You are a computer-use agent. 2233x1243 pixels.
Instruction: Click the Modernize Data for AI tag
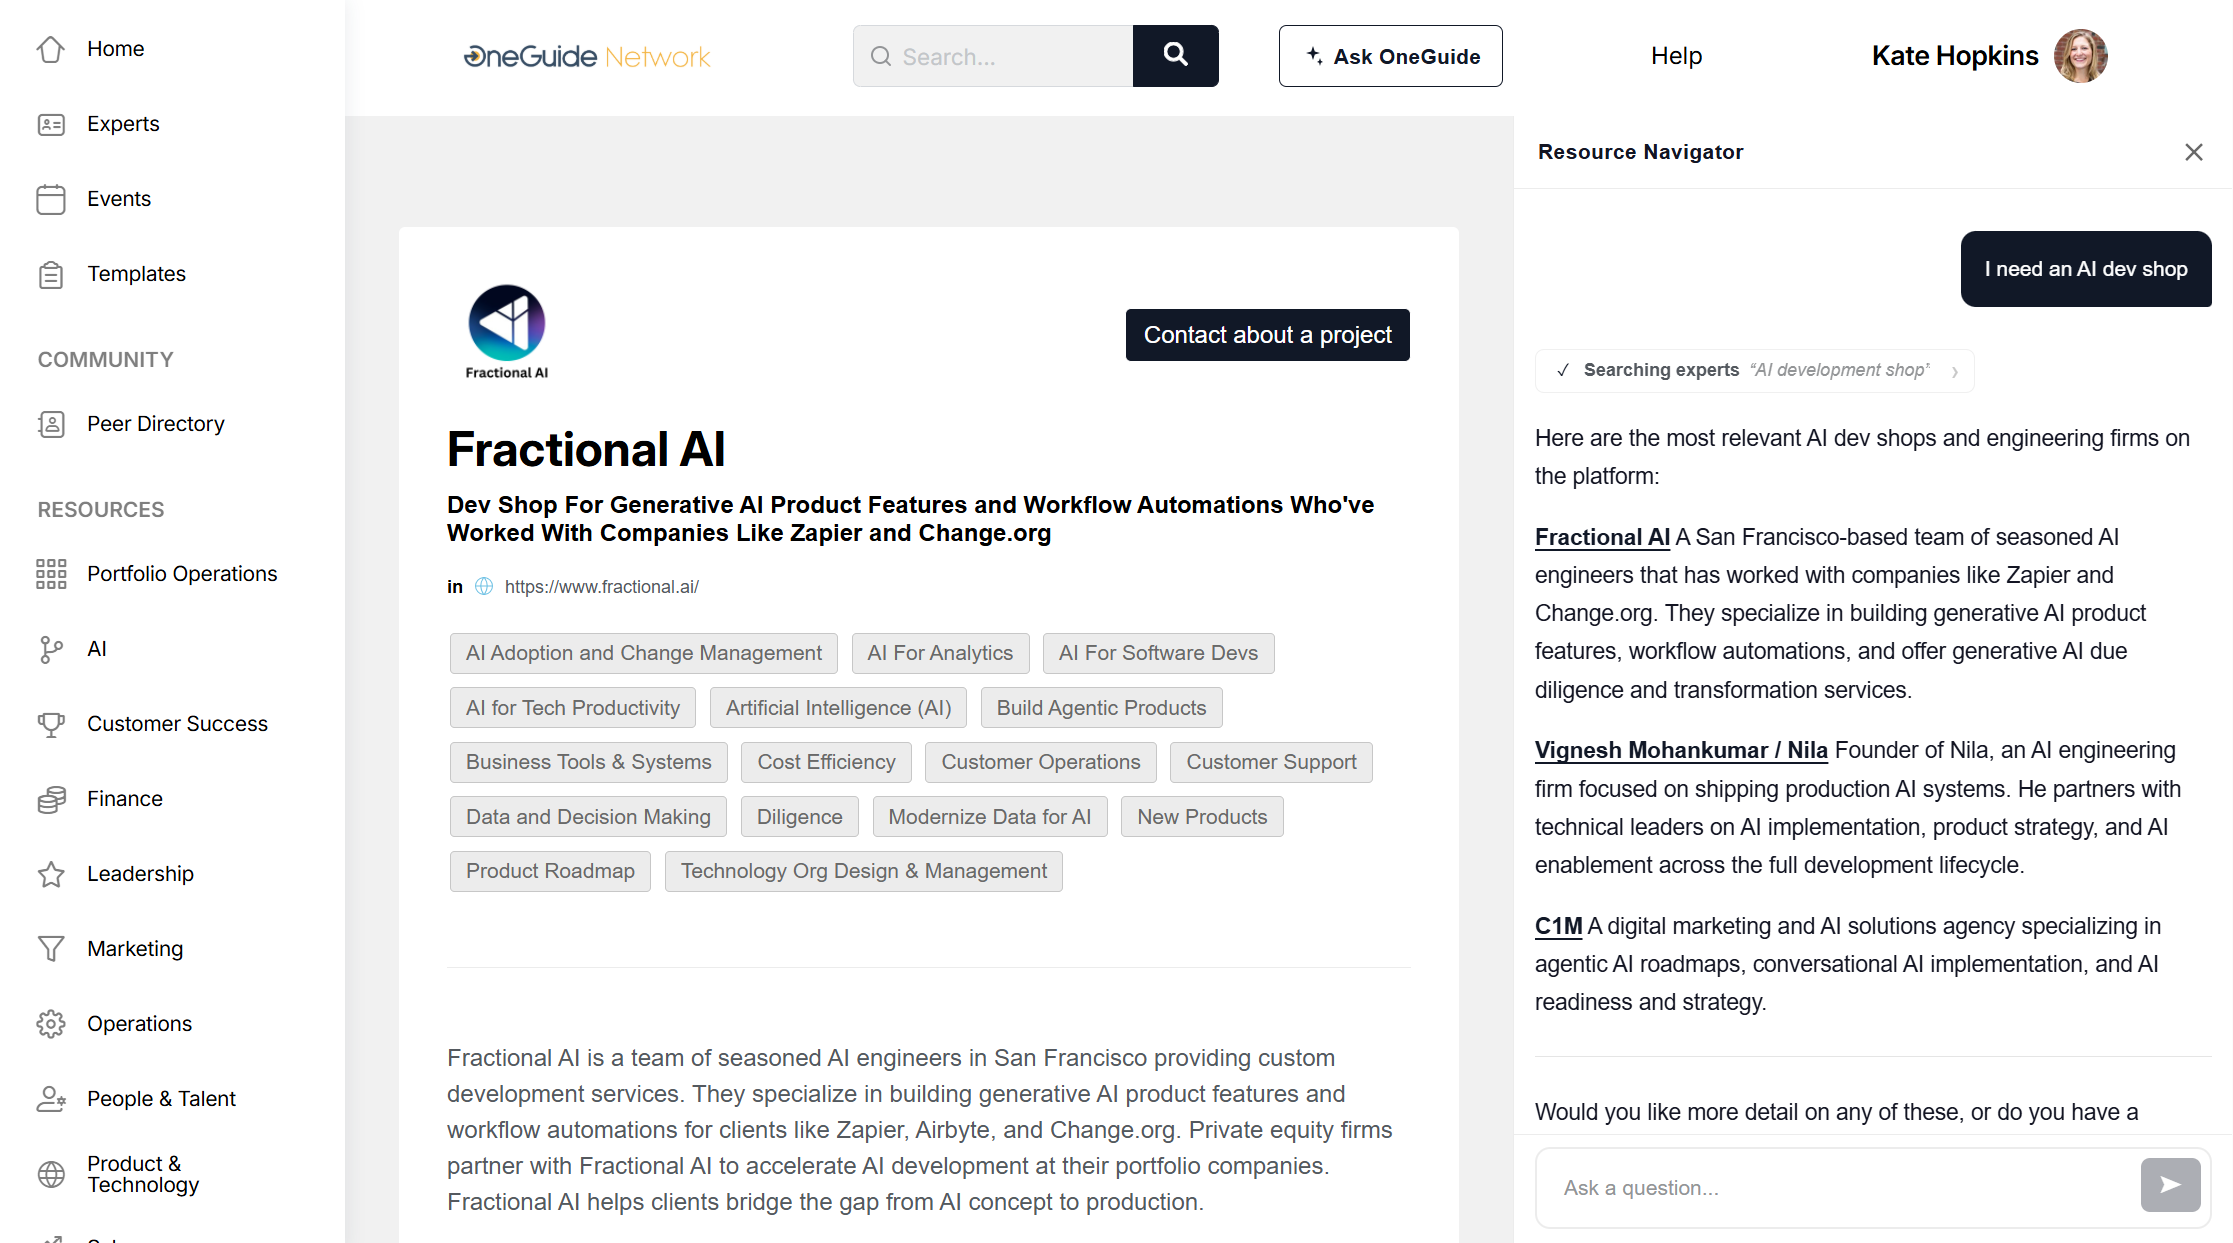tap(990, 817)
